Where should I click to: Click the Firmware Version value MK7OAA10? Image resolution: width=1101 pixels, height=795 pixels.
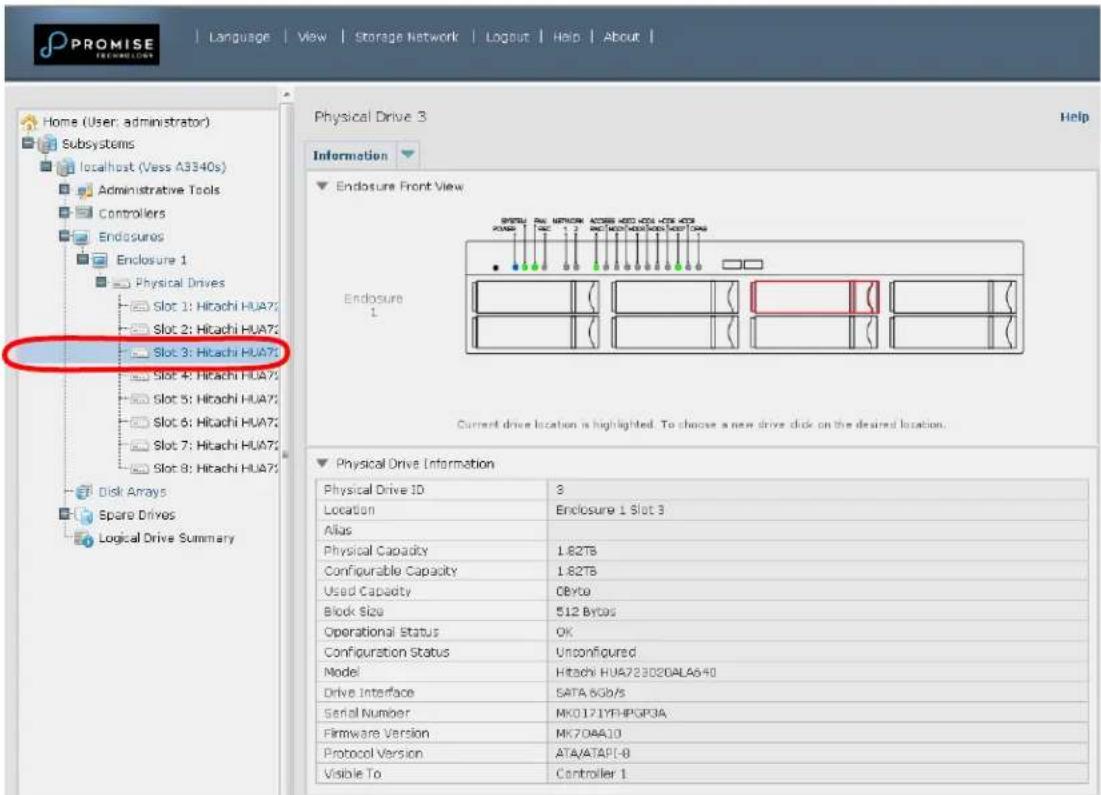(588, 734)
